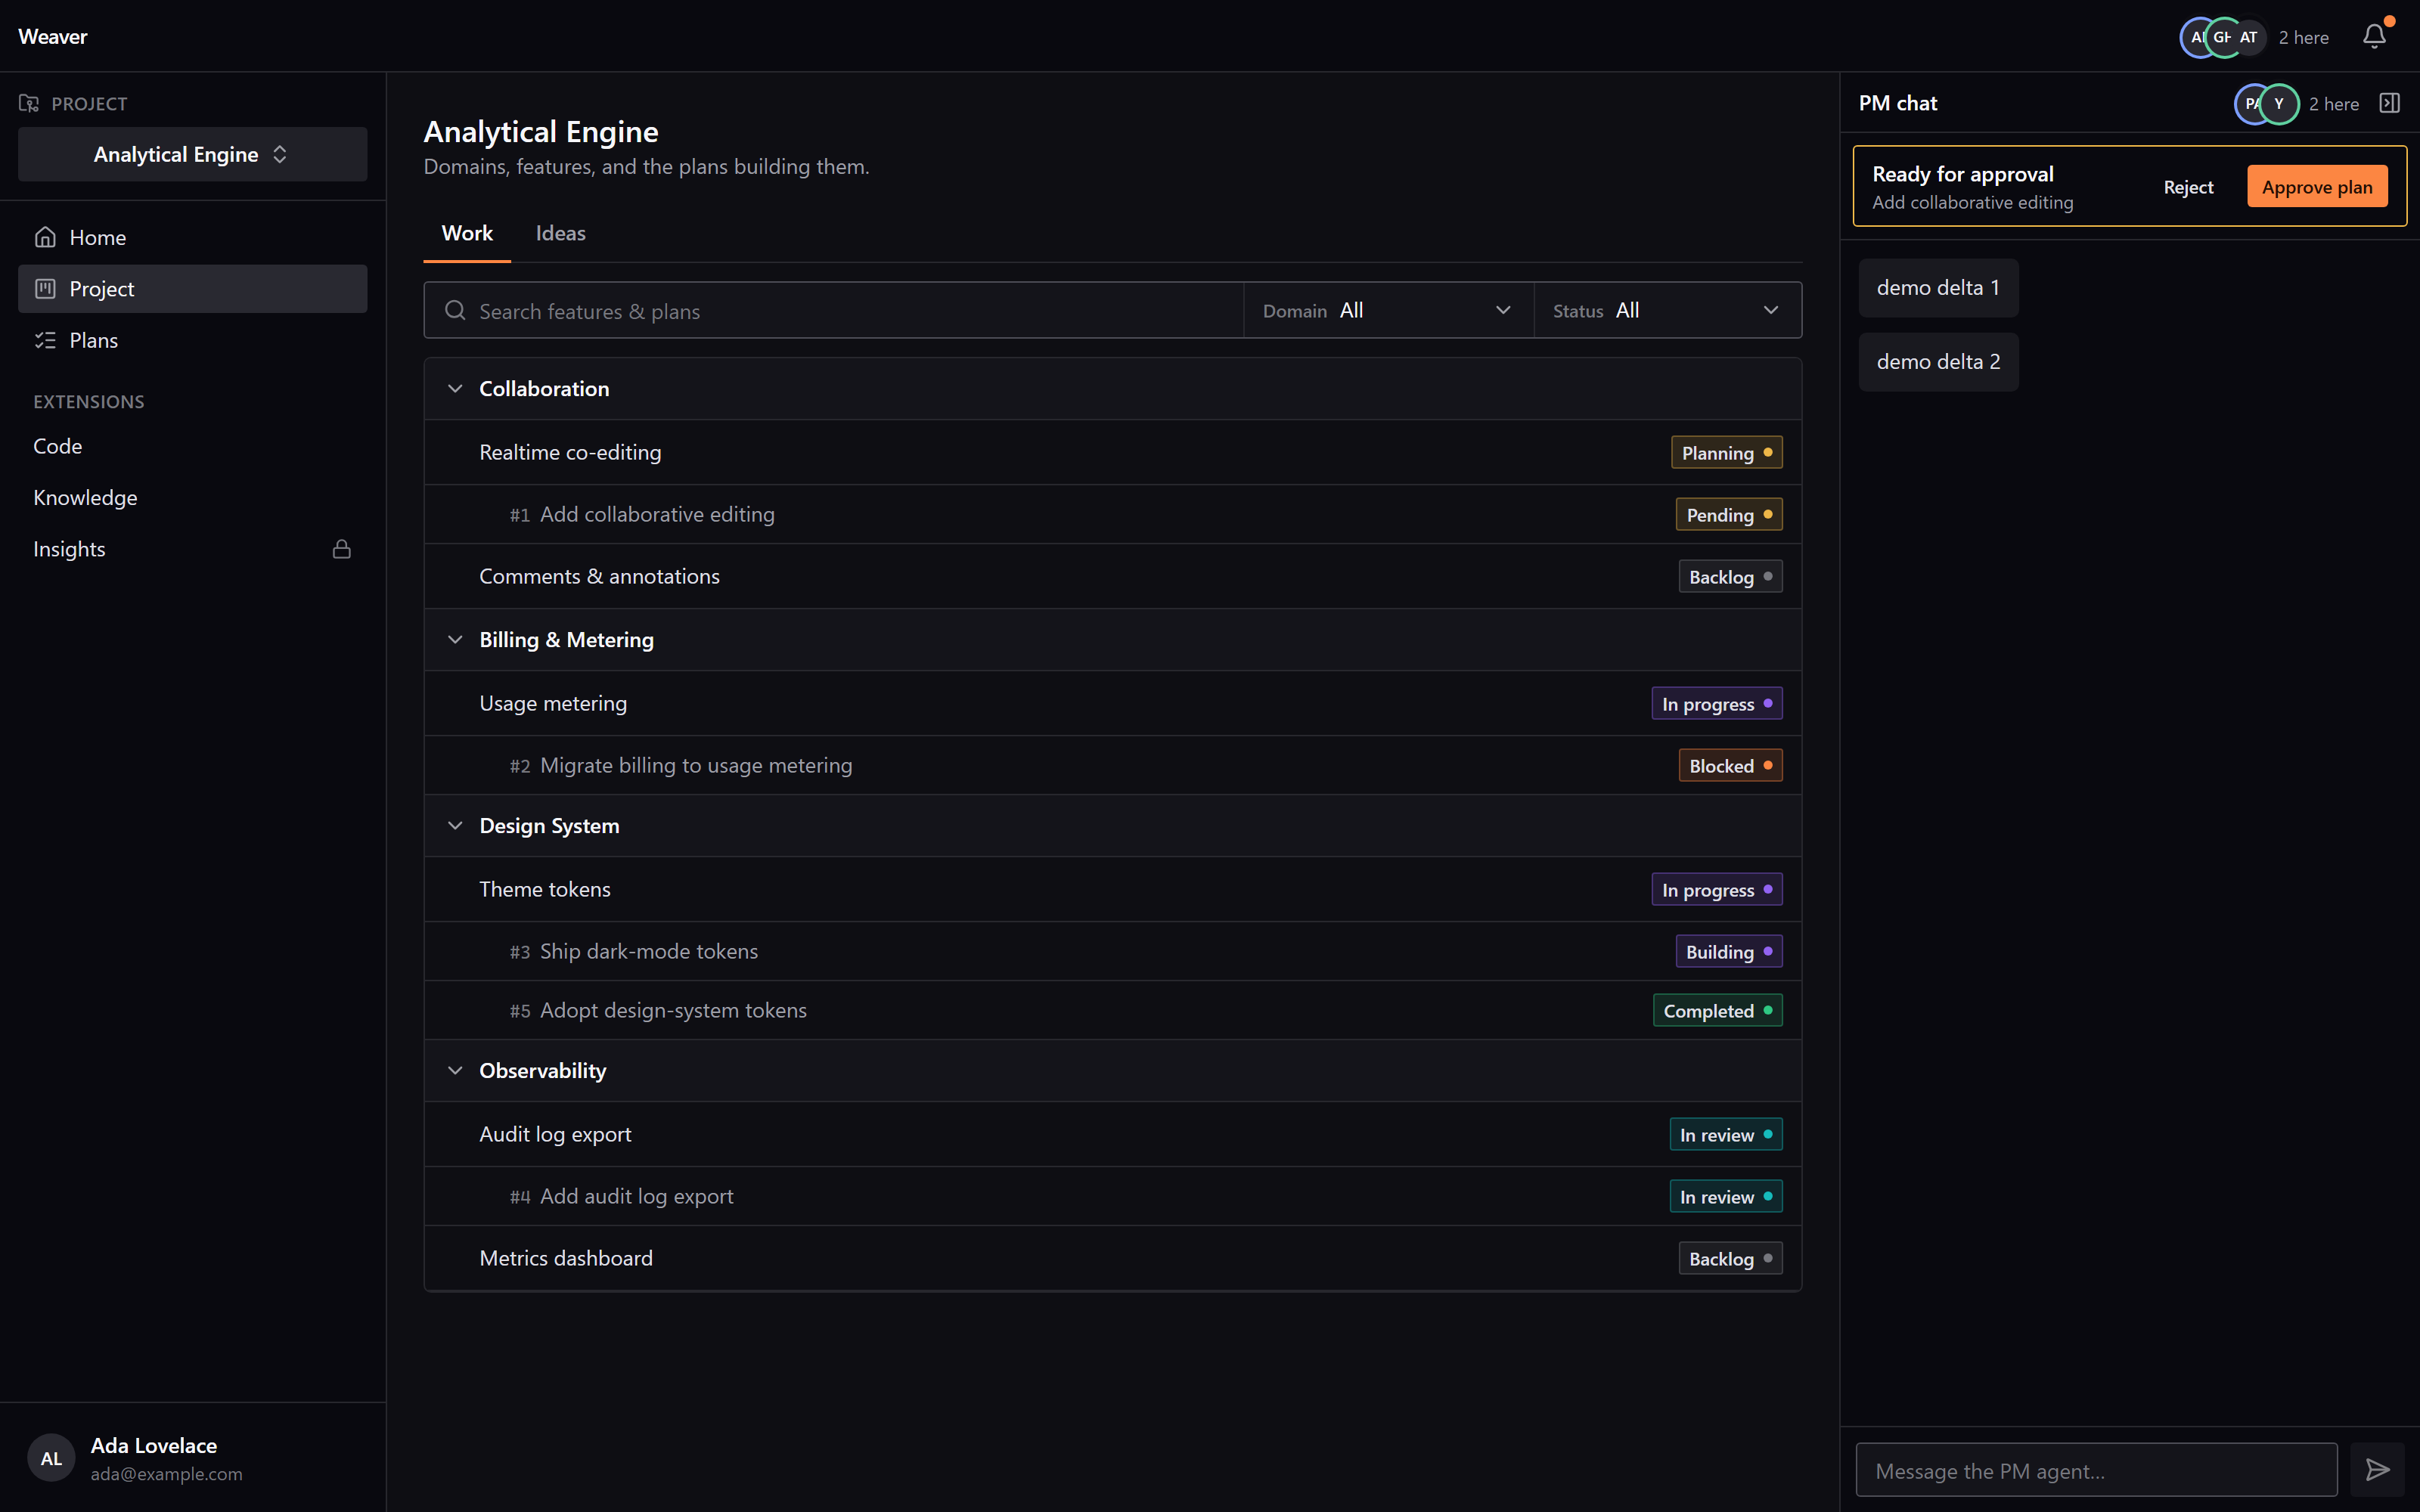This screenshot has height=1512, width=2420.
Task: Open the notifications bell
Action: click(2374, 37)
